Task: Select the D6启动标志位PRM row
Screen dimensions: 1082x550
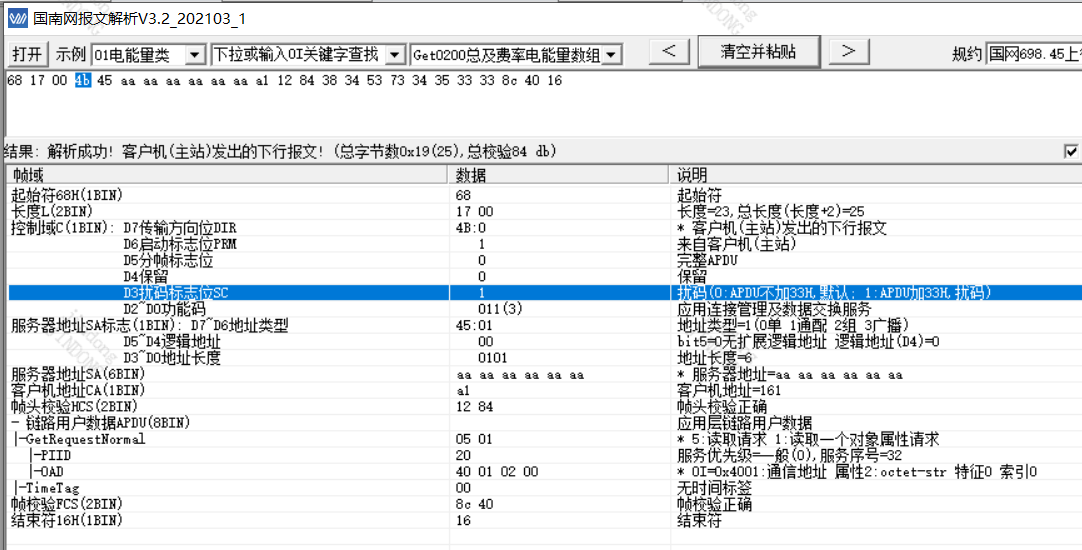Action: [x=545, y=244]
